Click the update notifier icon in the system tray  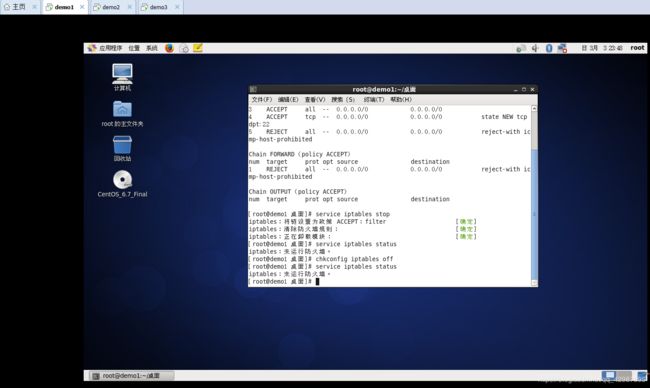pos(521,48)
